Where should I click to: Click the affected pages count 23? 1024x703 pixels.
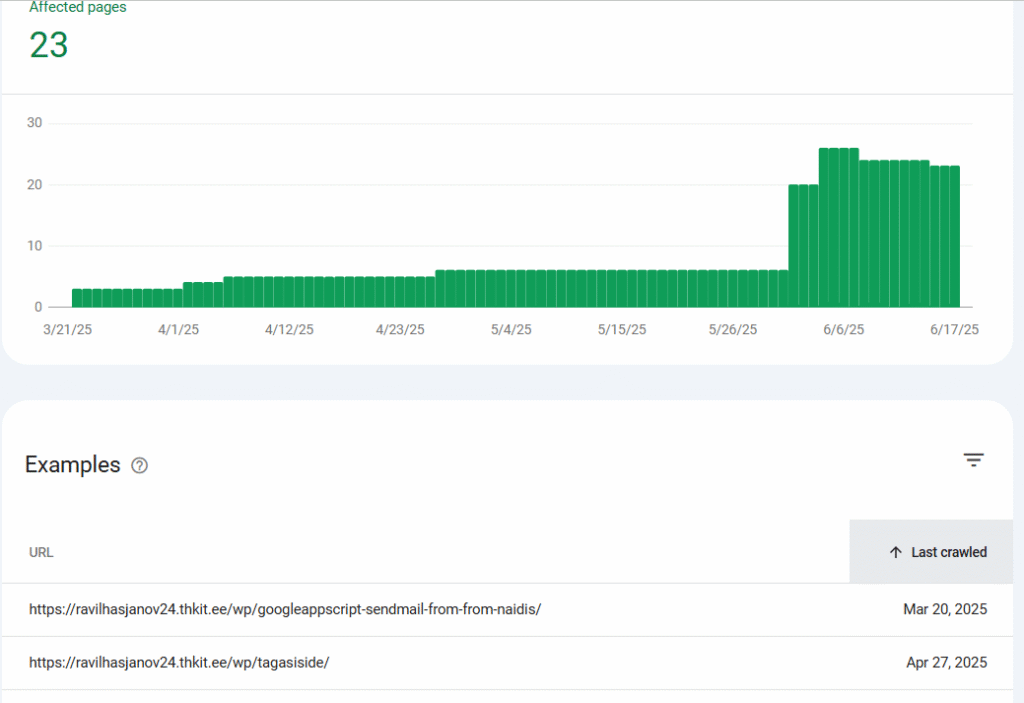tap(48, 46)
